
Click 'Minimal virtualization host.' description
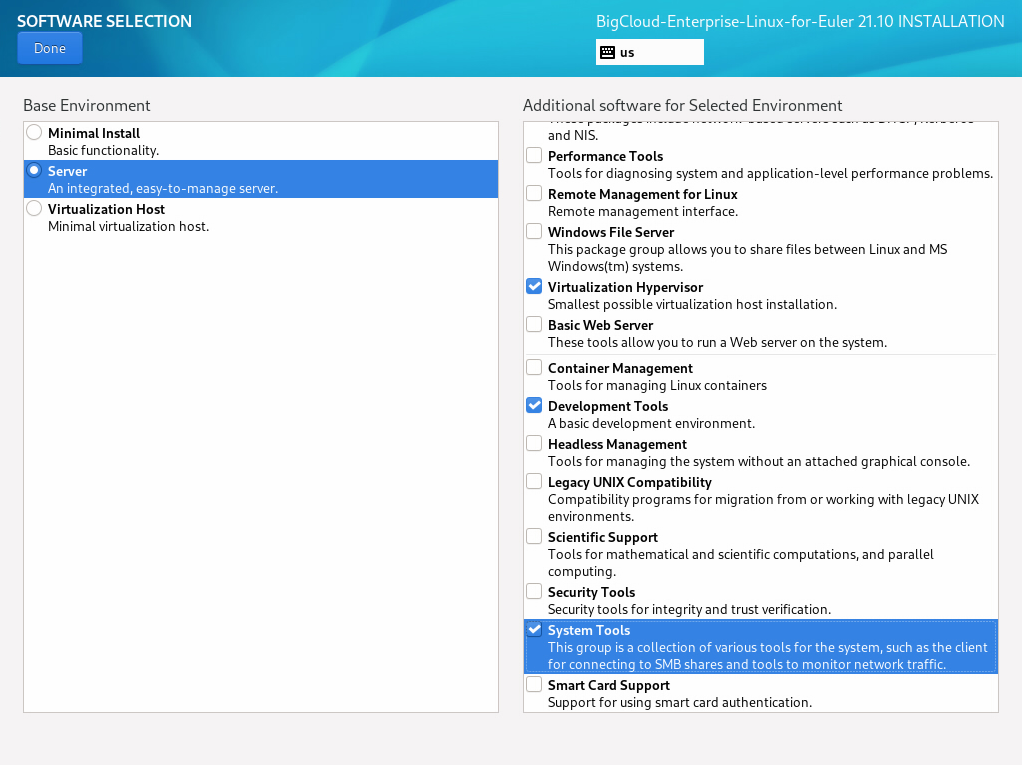click(128, 226)
